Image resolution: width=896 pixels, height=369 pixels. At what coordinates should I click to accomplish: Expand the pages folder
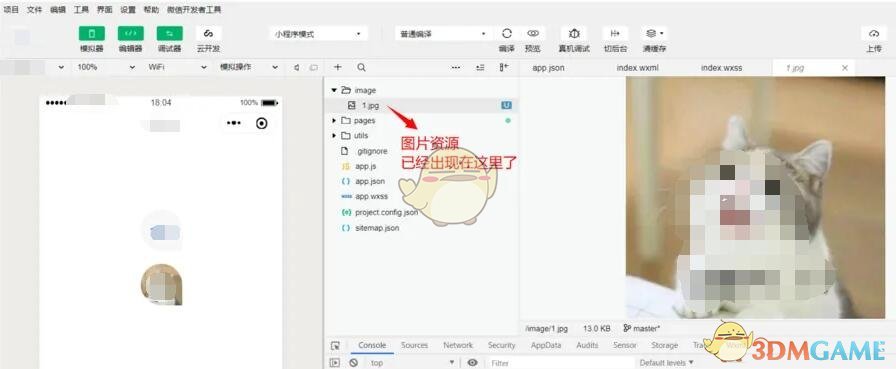334,121
